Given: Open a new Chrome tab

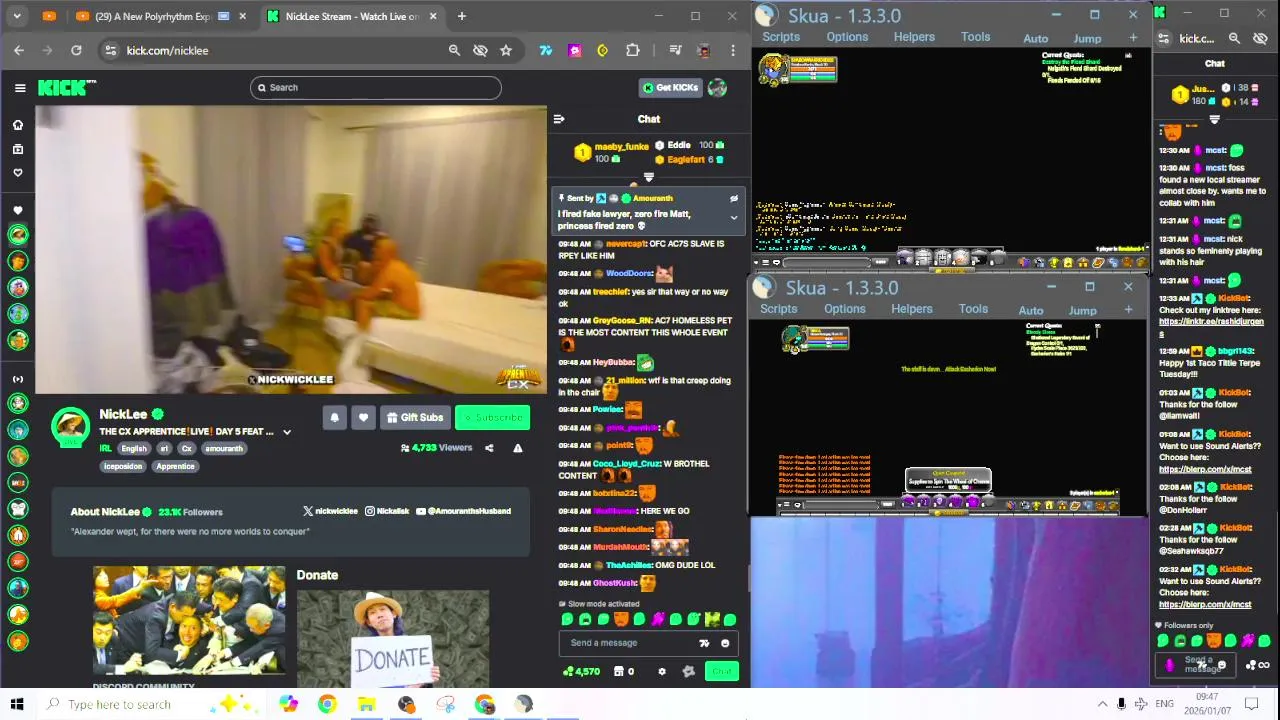Looking at the screenshot, I should pyautogui.click(x=461, y=16).
